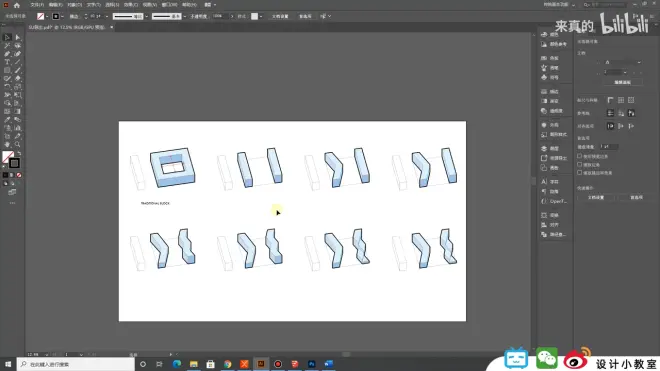Open the Swatches panel icon
Screen dimensions: 660x371
[544, 58]
